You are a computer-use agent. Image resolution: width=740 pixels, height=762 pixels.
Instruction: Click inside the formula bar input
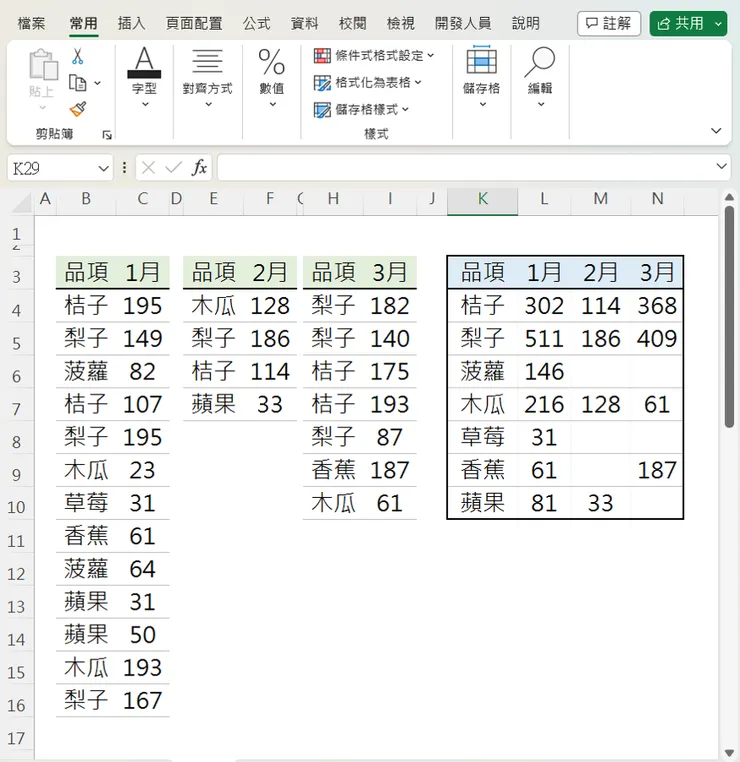coord(466,168)
